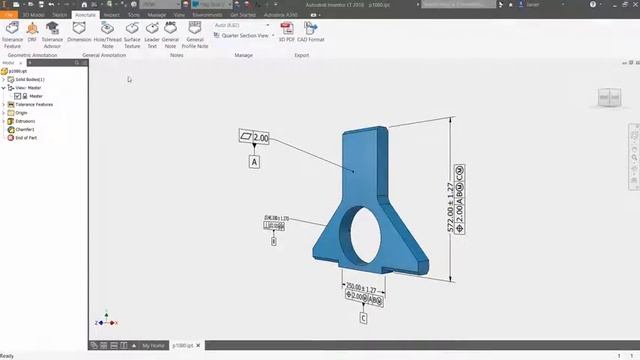Open the Tools ribbon tab
The width and height of the screenshot is (640, 360).
(133, 15)
